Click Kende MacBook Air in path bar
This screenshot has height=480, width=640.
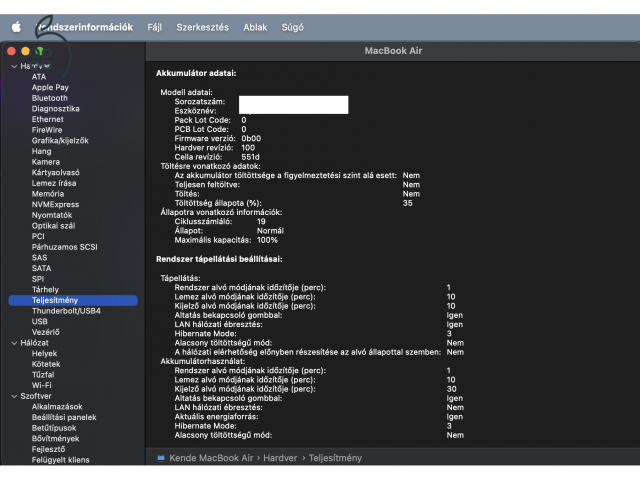(x=211, y=458)
